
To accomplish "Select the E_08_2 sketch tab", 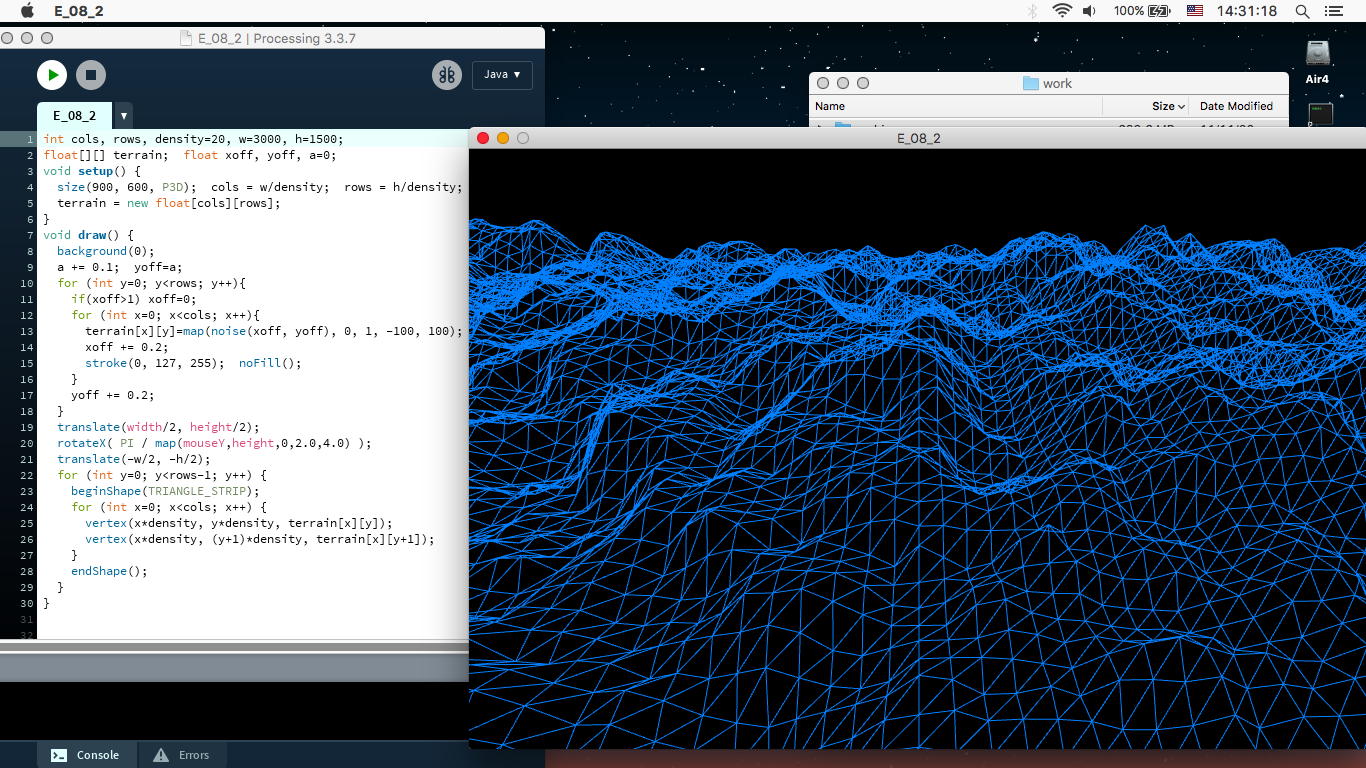I will [x=75, y=116].
